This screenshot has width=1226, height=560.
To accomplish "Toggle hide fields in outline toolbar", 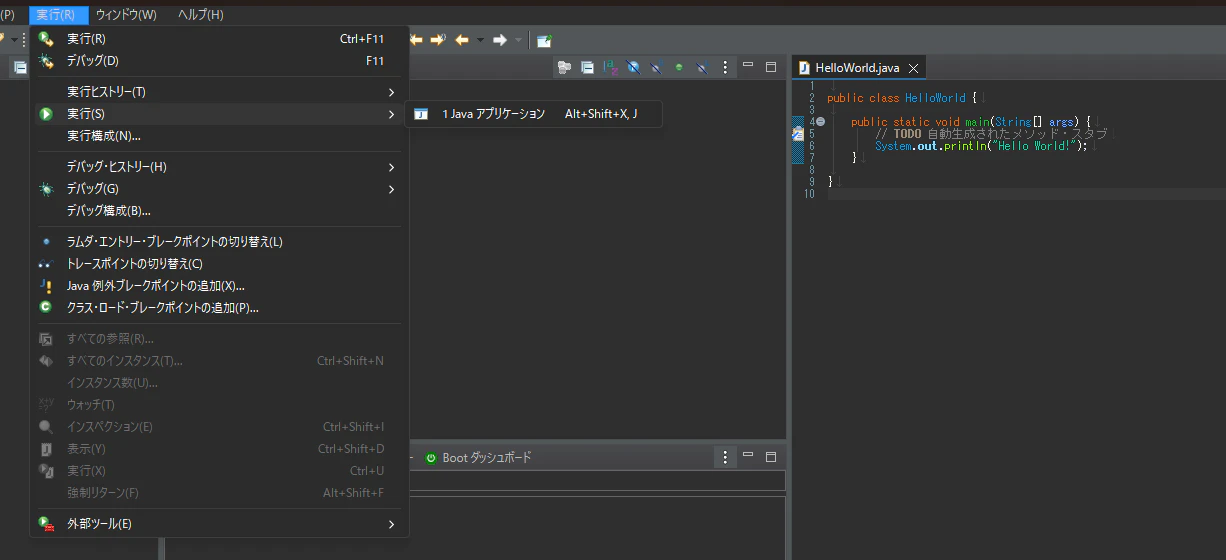I will [x=633, y=67].
